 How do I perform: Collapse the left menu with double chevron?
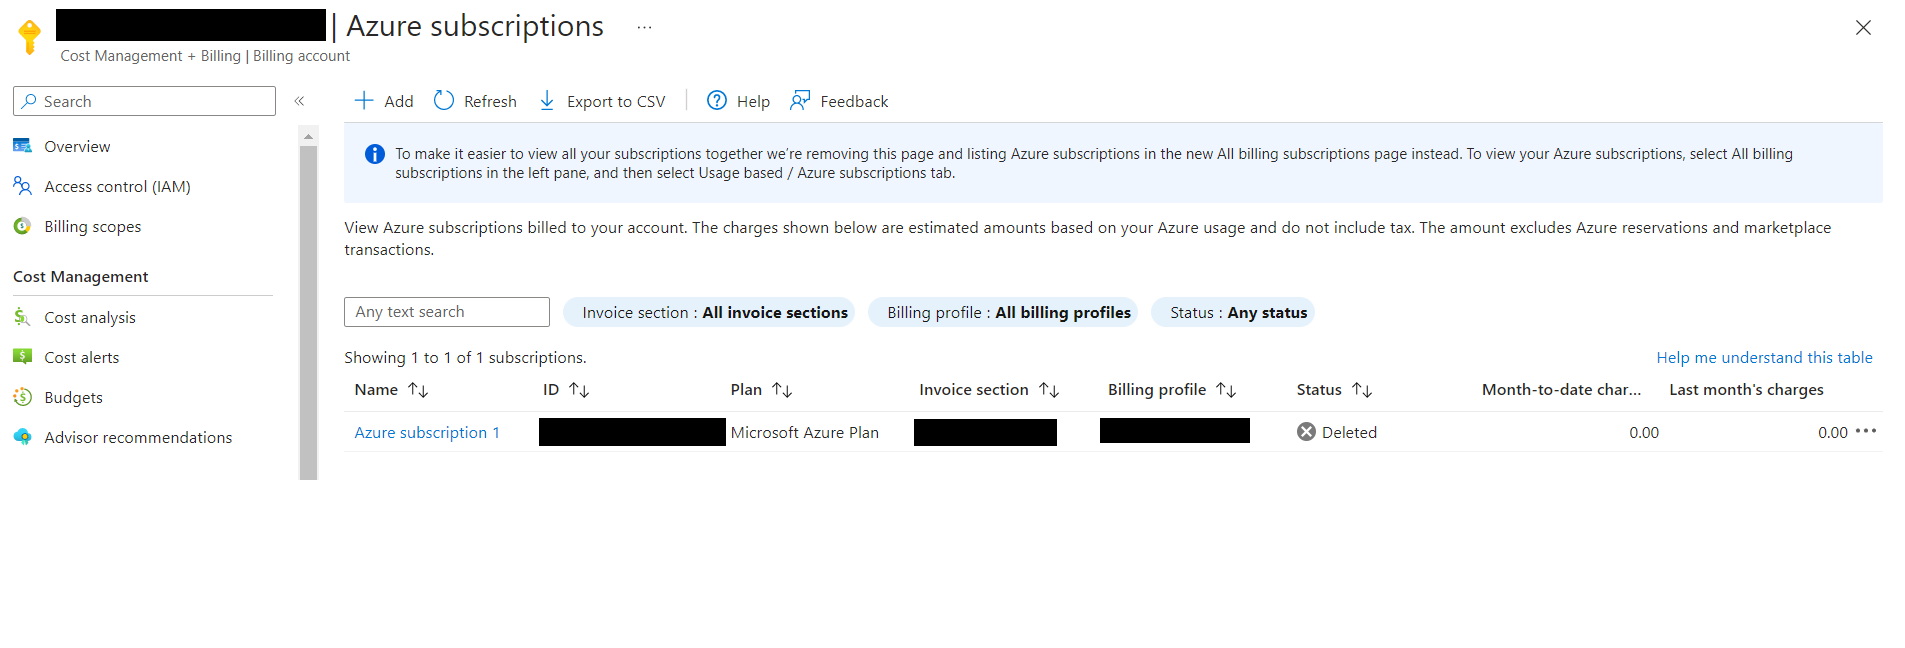click(299, 101)
